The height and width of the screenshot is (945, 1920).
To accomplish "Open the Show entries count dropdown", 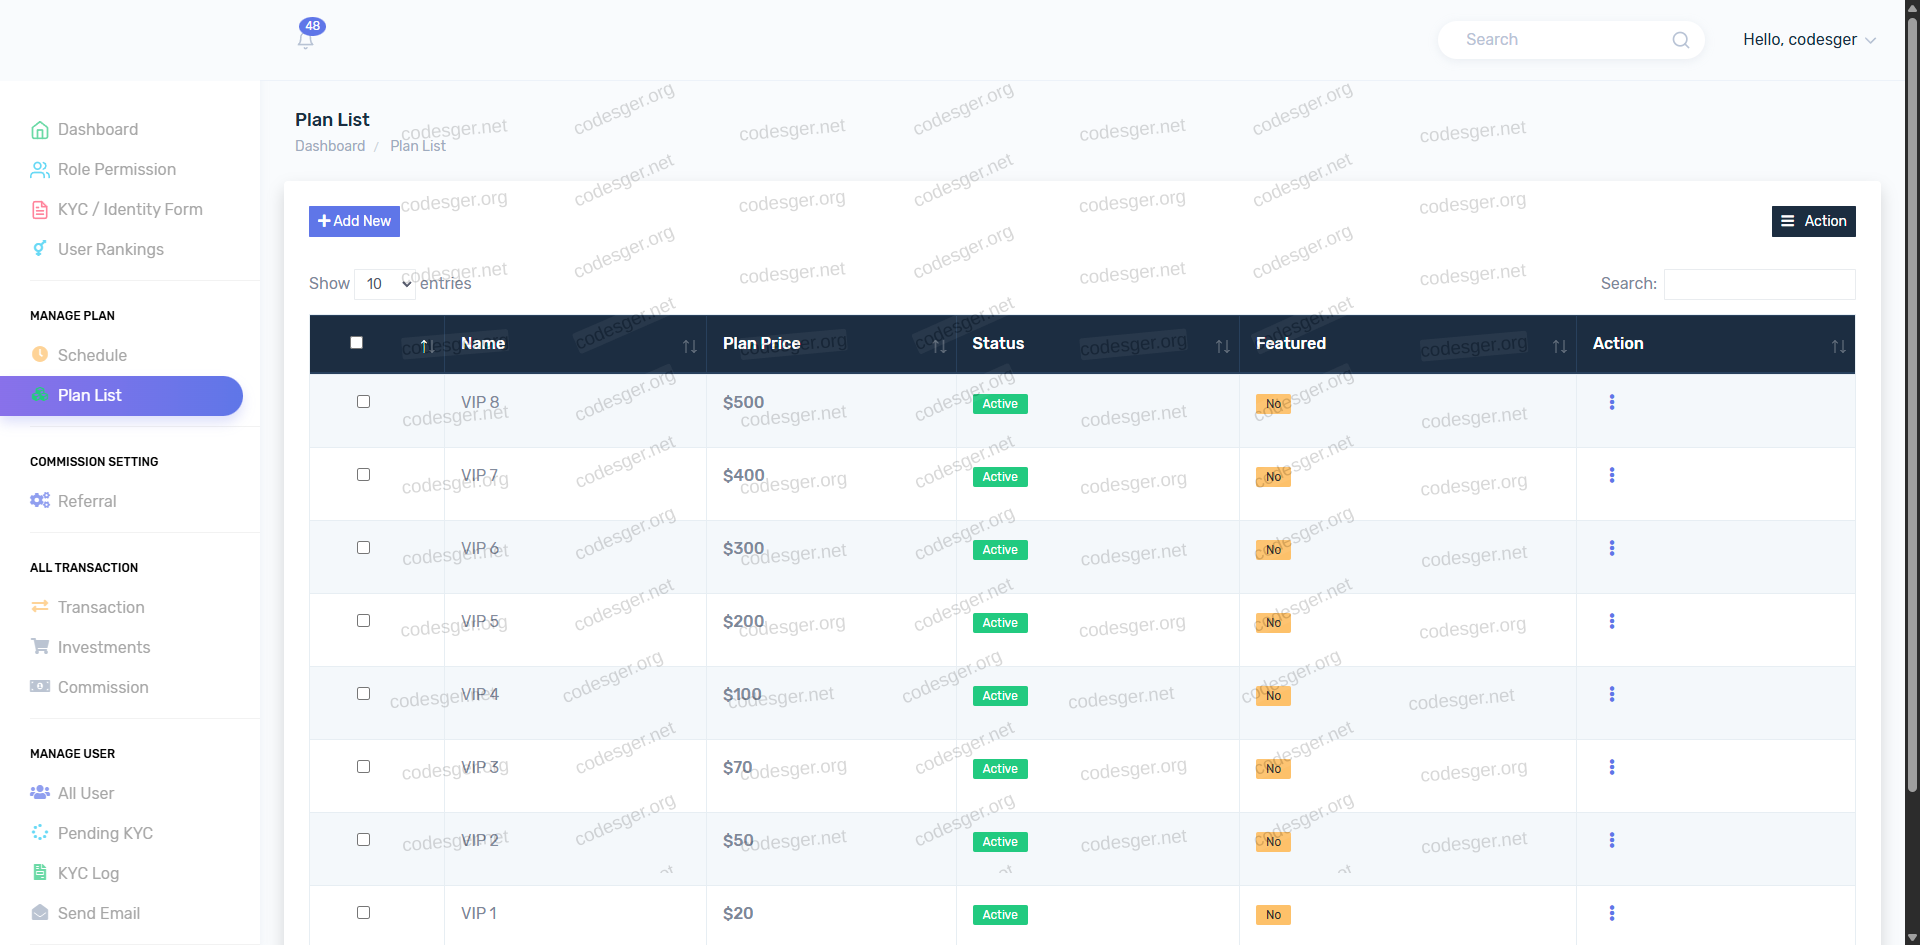I will point(386,284).
